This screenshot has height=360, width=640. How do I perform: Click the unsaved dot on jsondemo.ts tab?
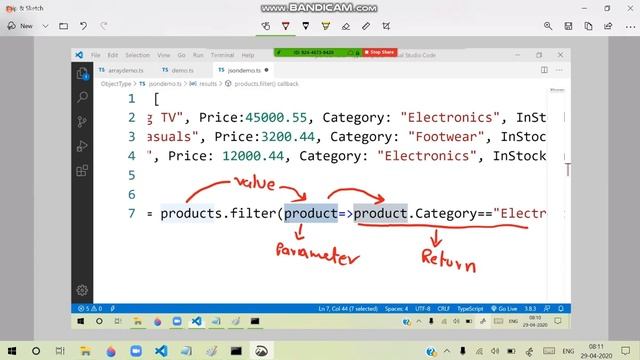267,70
